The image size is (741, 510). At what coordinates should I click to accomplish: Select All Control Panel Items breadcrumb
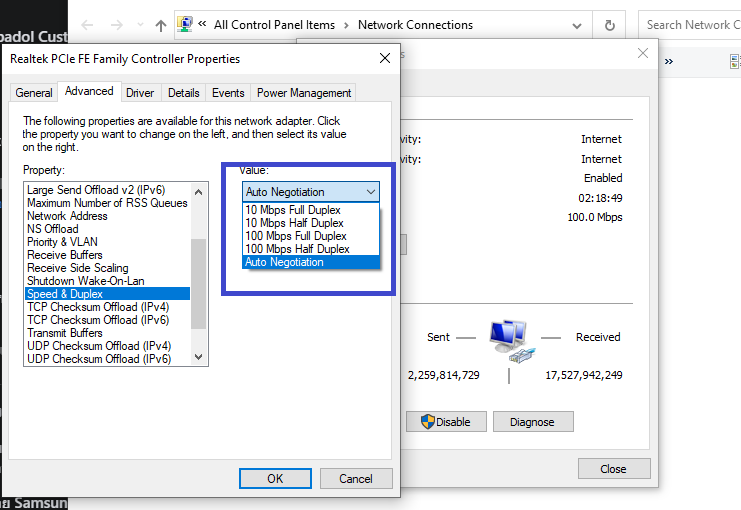tap(275, 25)
